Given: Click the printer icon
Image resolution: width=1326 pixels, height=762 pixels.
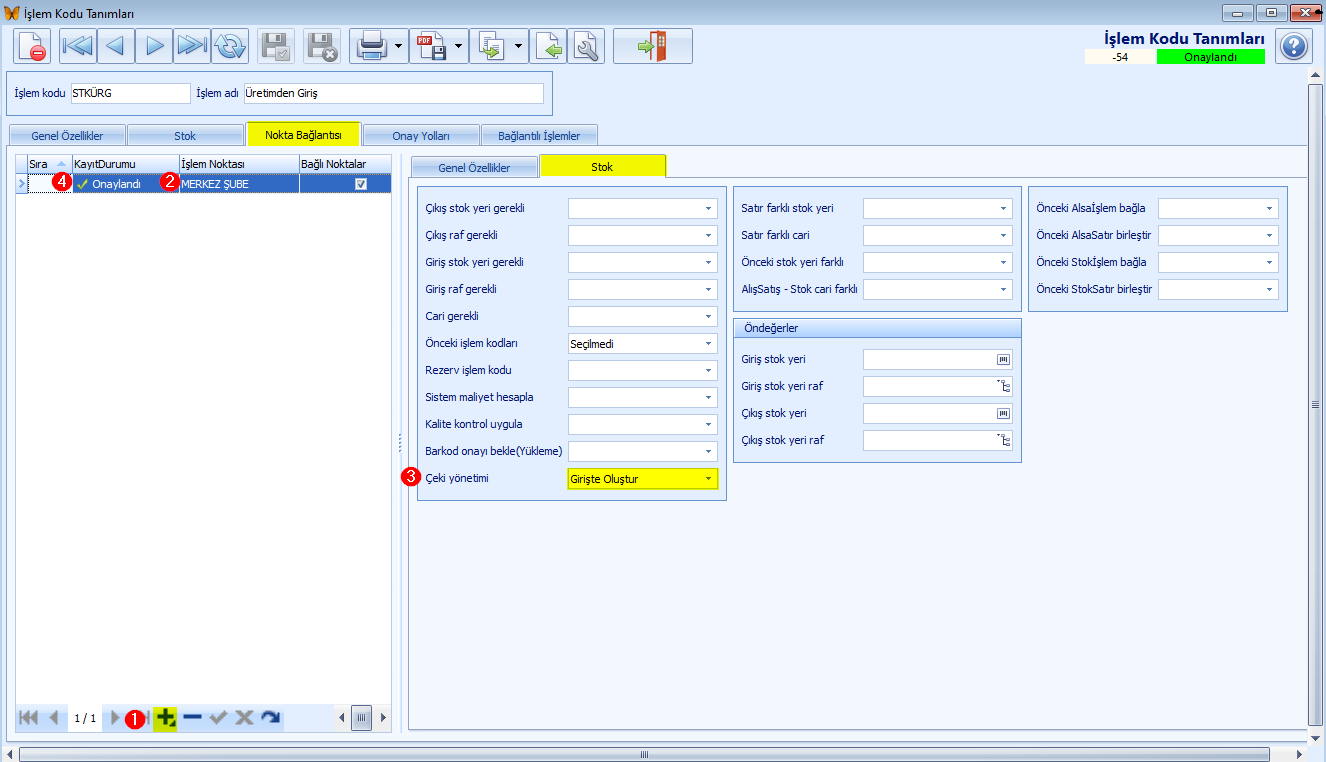Looking at the screenshot, I should (371, 46).
